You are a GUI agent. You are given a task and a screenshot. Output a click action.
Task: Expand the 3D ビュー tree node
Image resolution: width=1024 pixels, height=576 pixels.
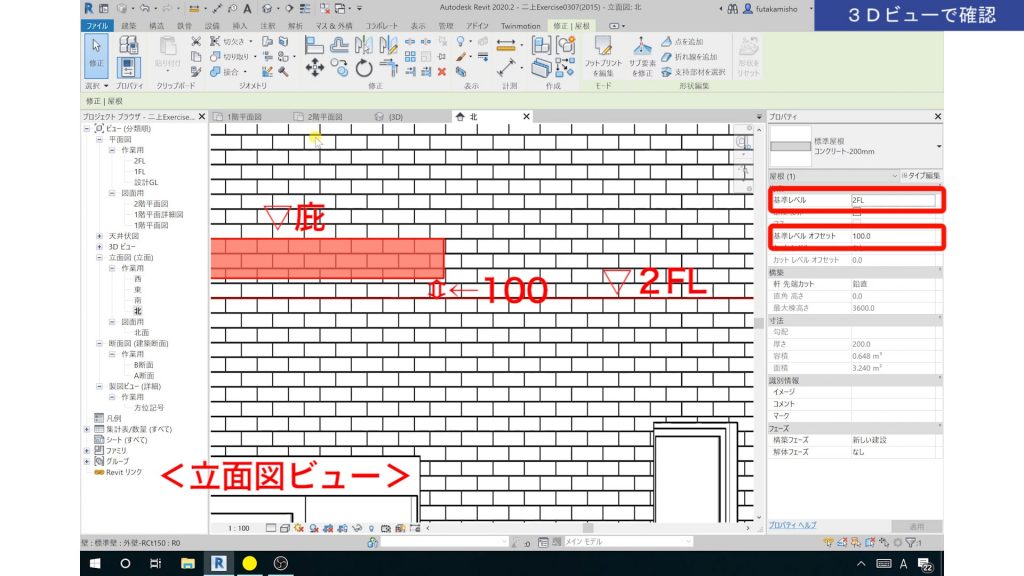[x=99, y=246]
